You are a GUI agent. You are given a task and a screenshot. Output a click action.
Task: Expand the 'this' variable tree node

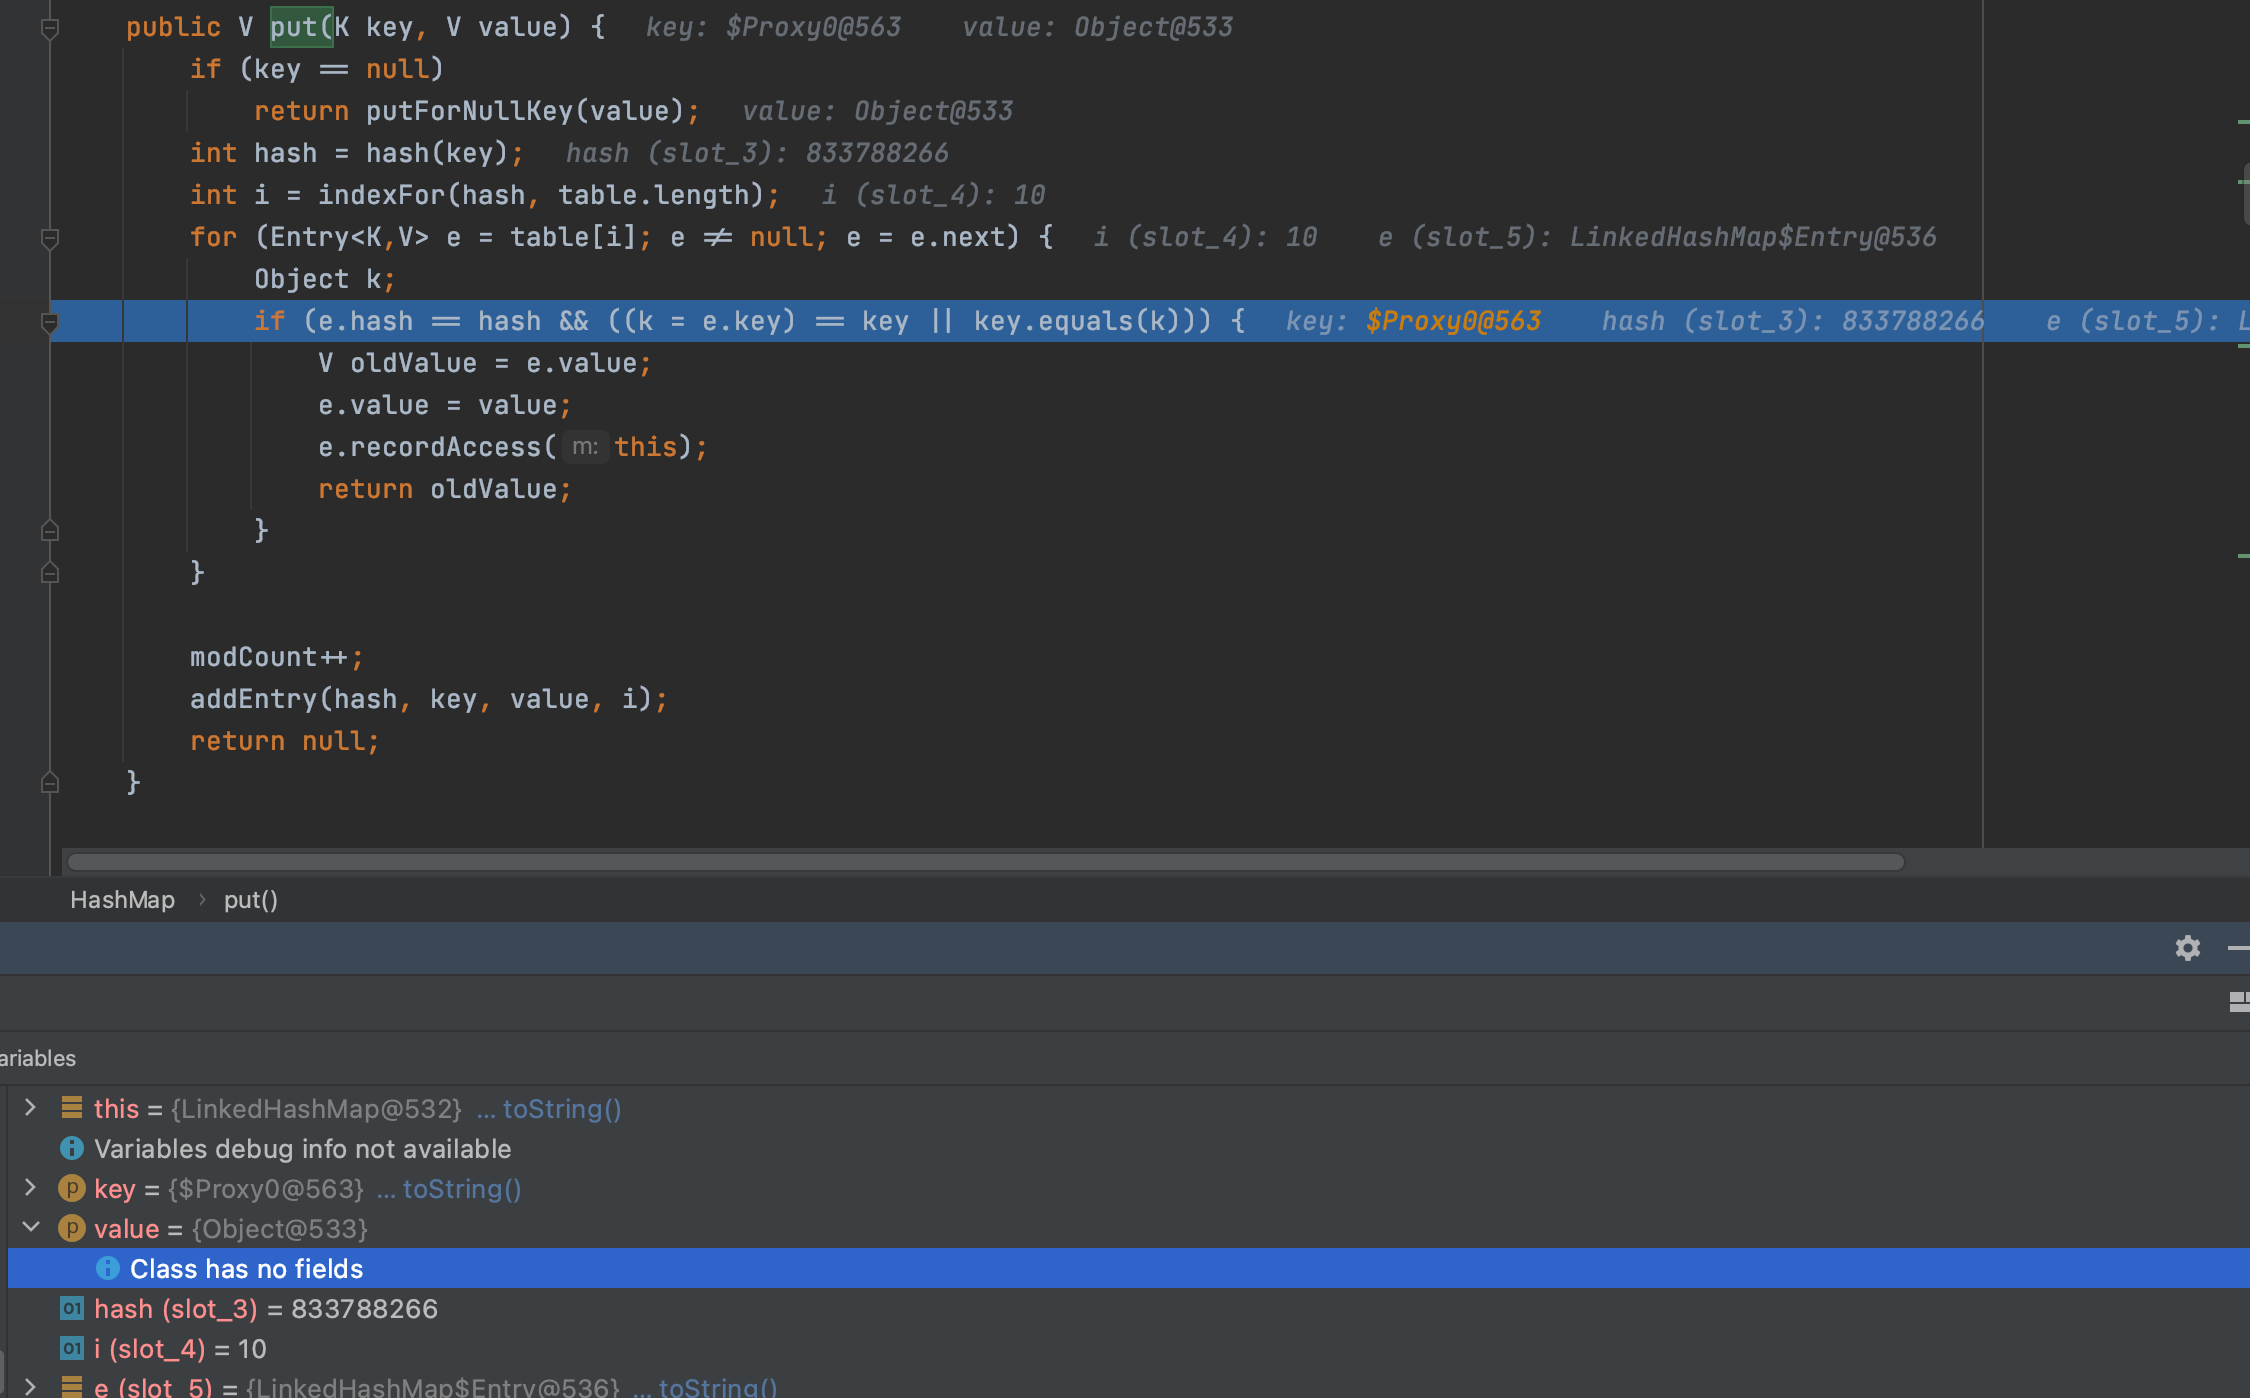(x=29, y=1108)
